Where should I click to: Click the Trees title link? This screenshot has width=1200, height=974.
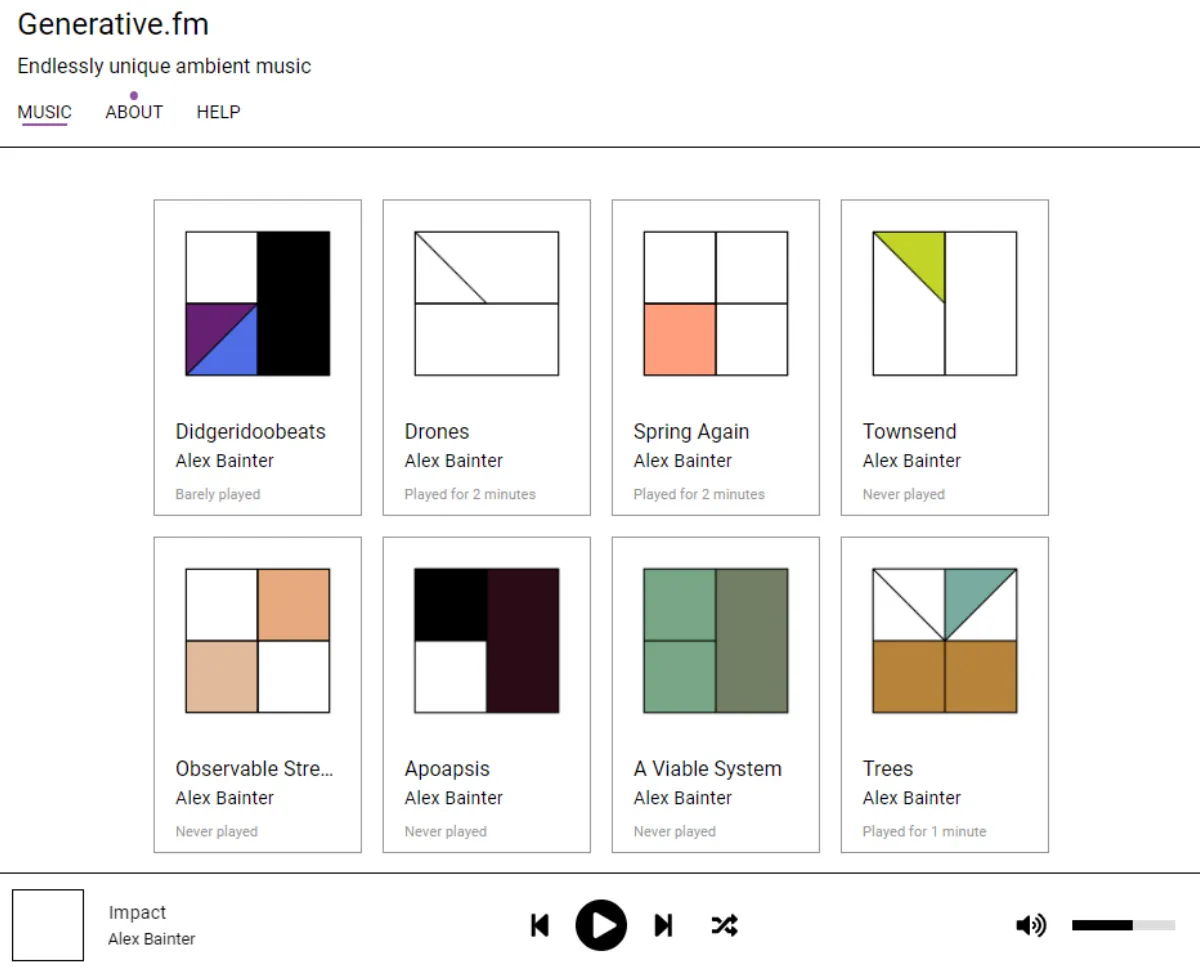click(x=888, y=768)
